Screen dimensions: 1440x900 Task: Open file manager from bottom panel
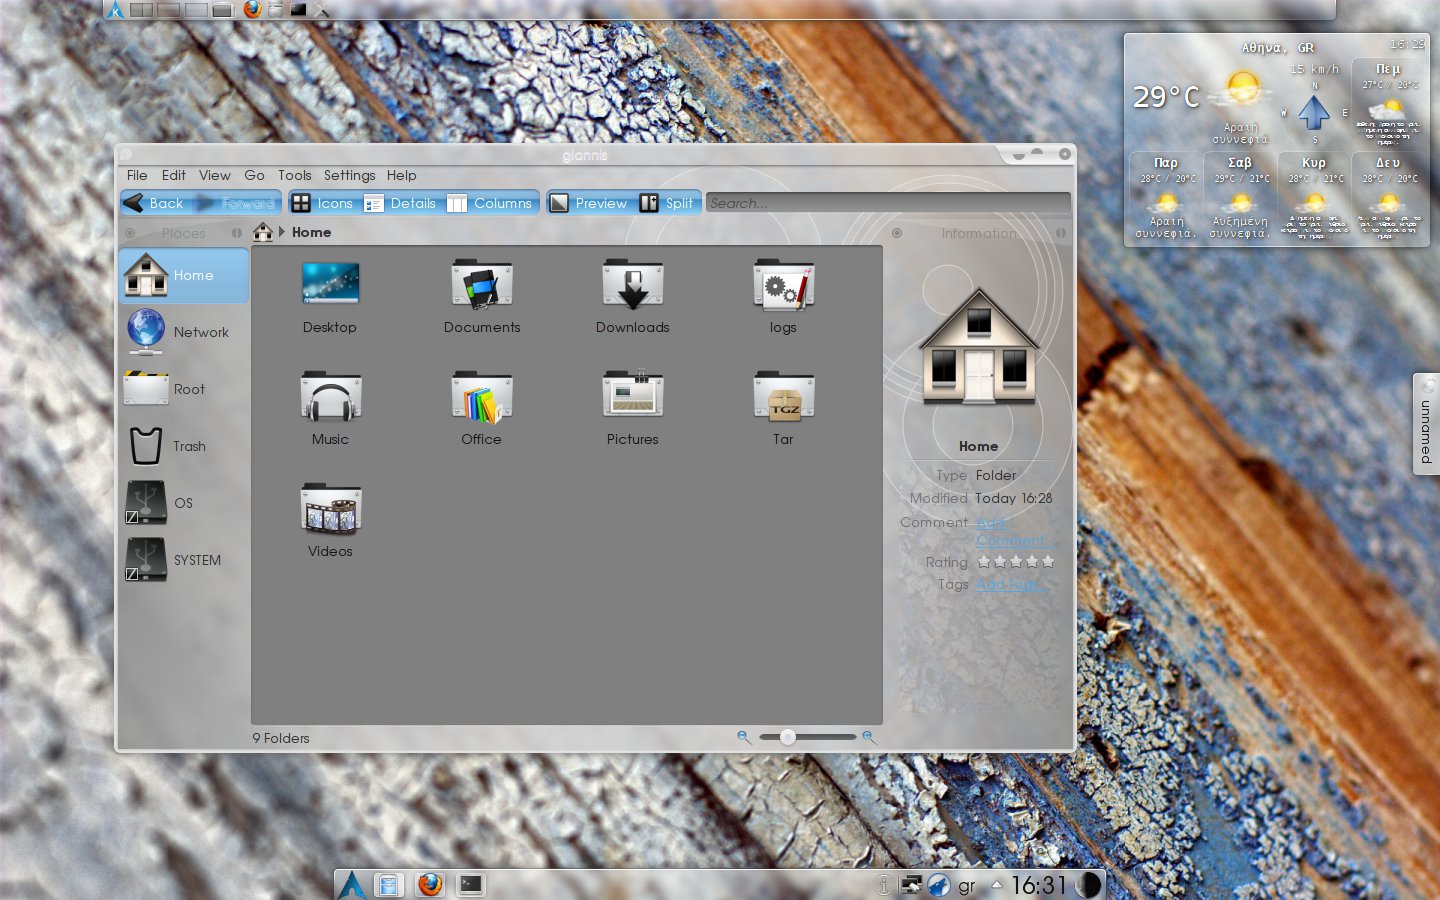(389, 884)
